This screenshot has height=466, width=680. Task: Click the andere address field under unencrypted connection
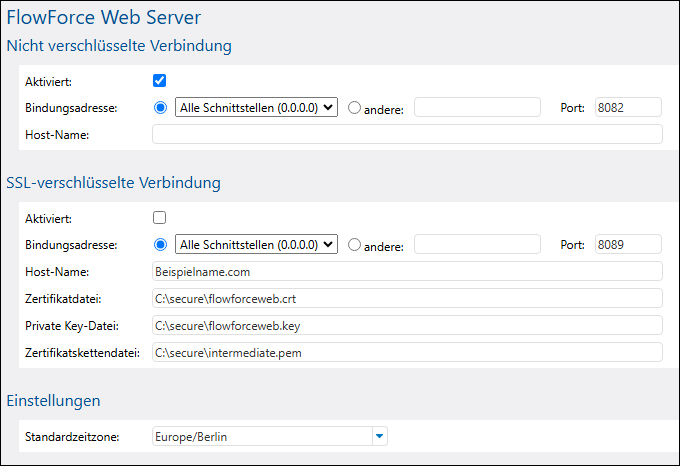[x=477, y=108]
